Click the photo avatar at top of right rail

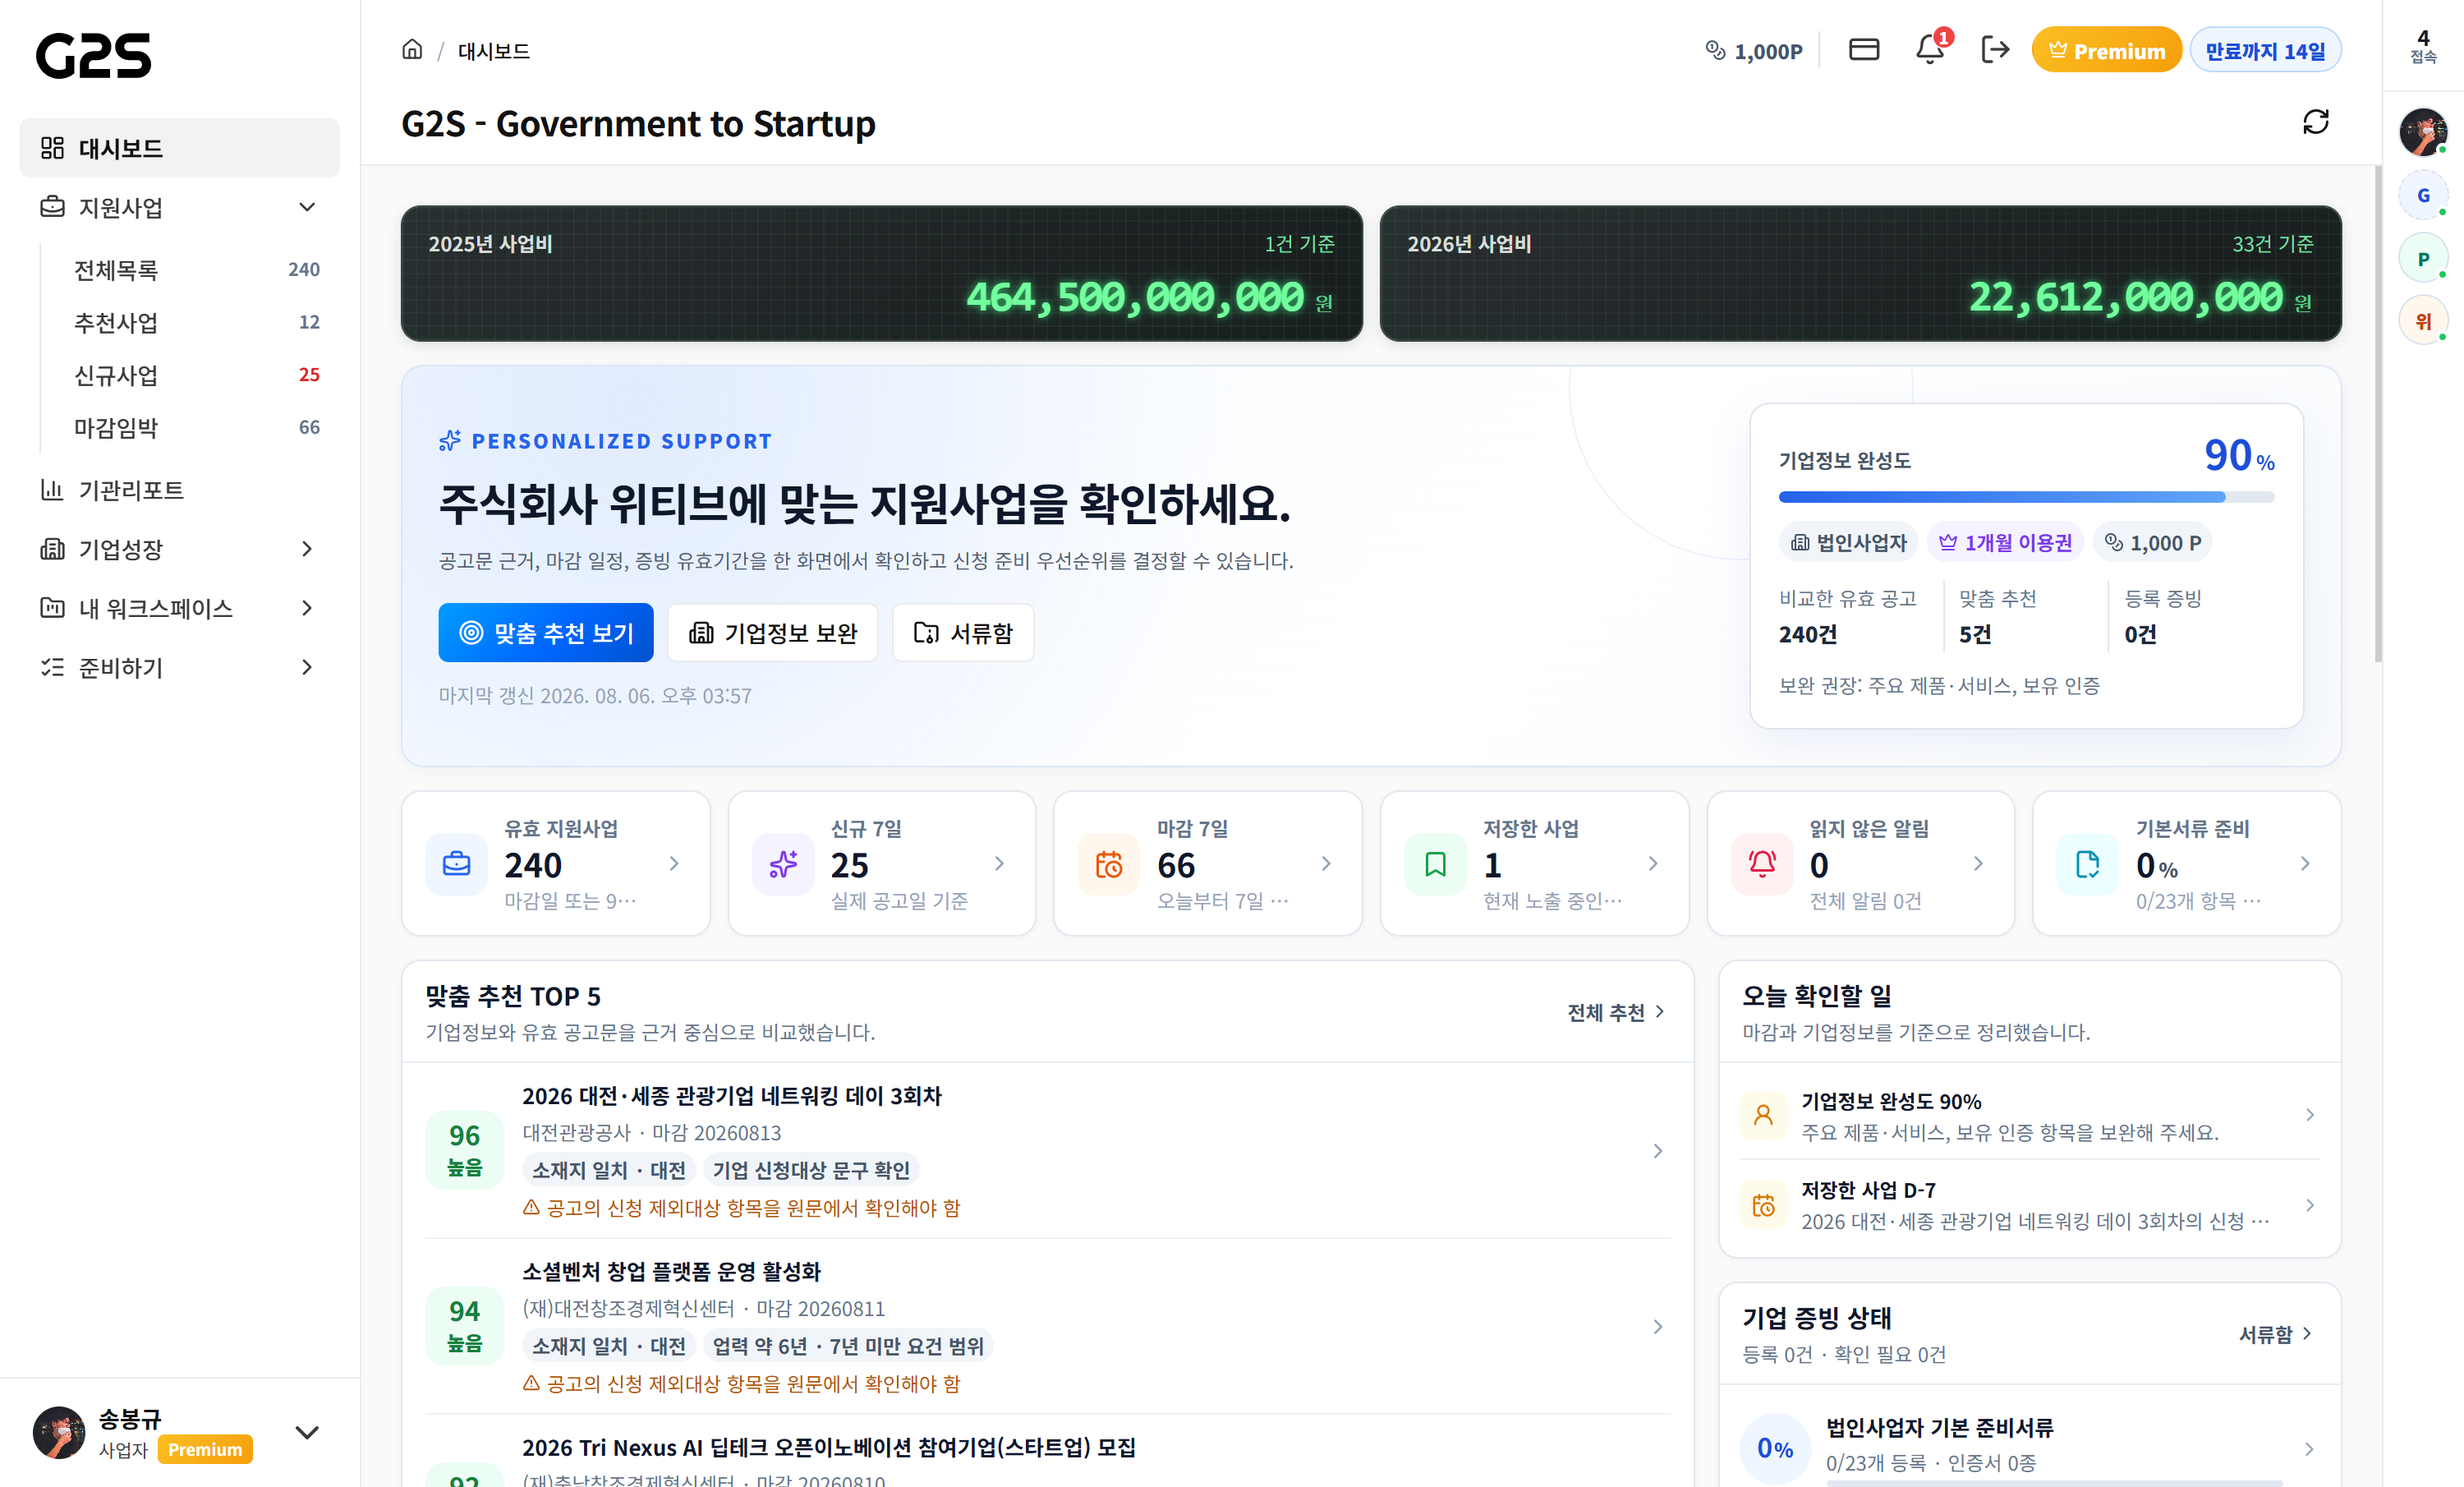(x=2423, y=132)
